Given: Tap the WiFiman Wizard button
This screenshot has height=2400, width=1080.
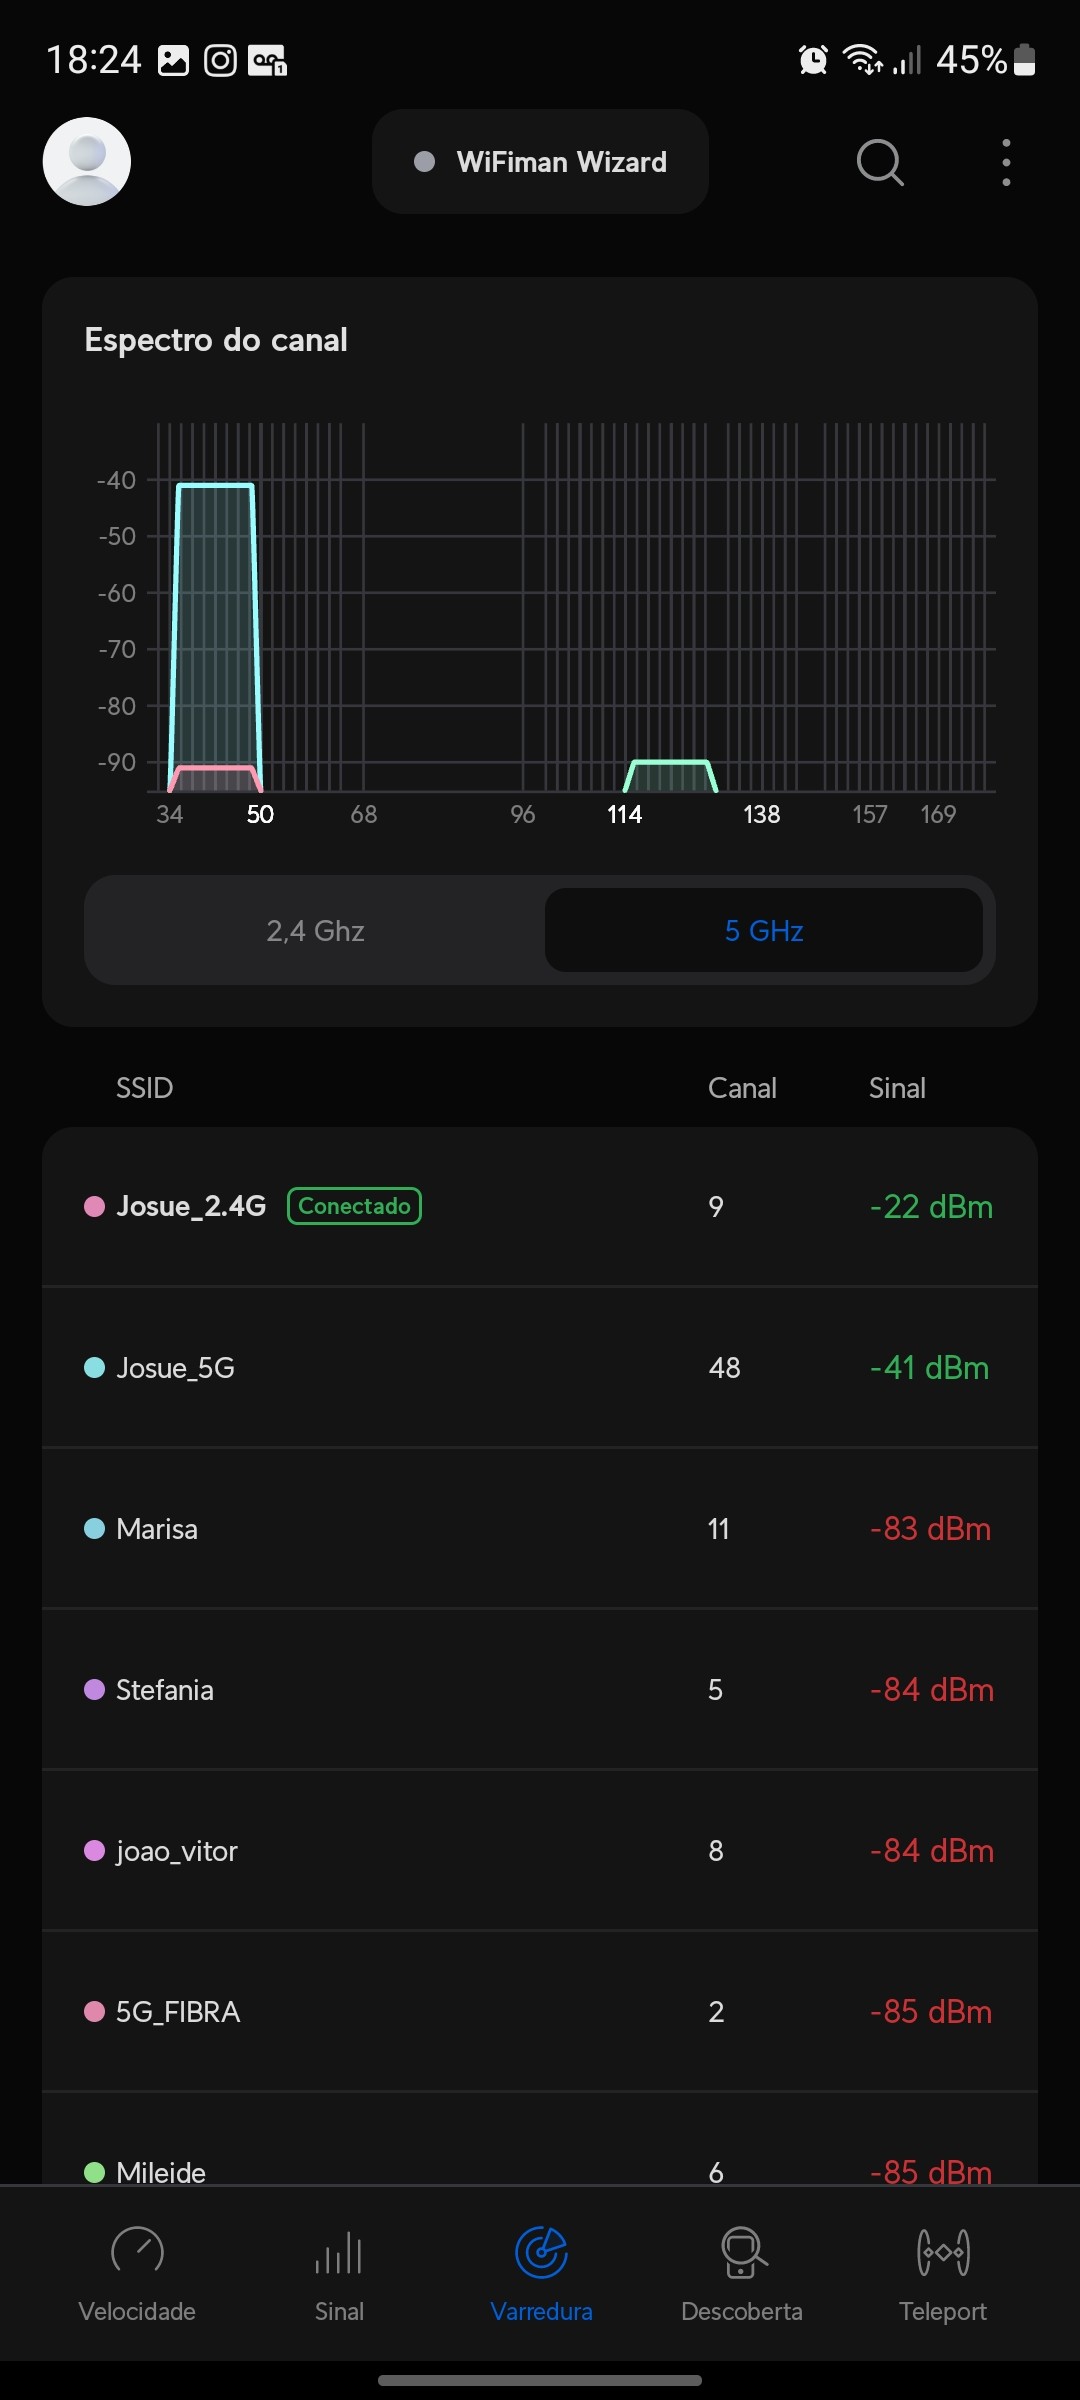Looking at the screenshot, I should click(x=540, y=162).
